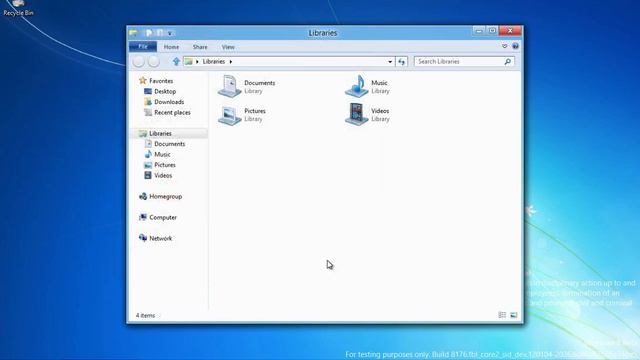Select the Pictures library icon
Image resolution: width=640 pixels, height=360 pixels.
click(x=230, y=114)
